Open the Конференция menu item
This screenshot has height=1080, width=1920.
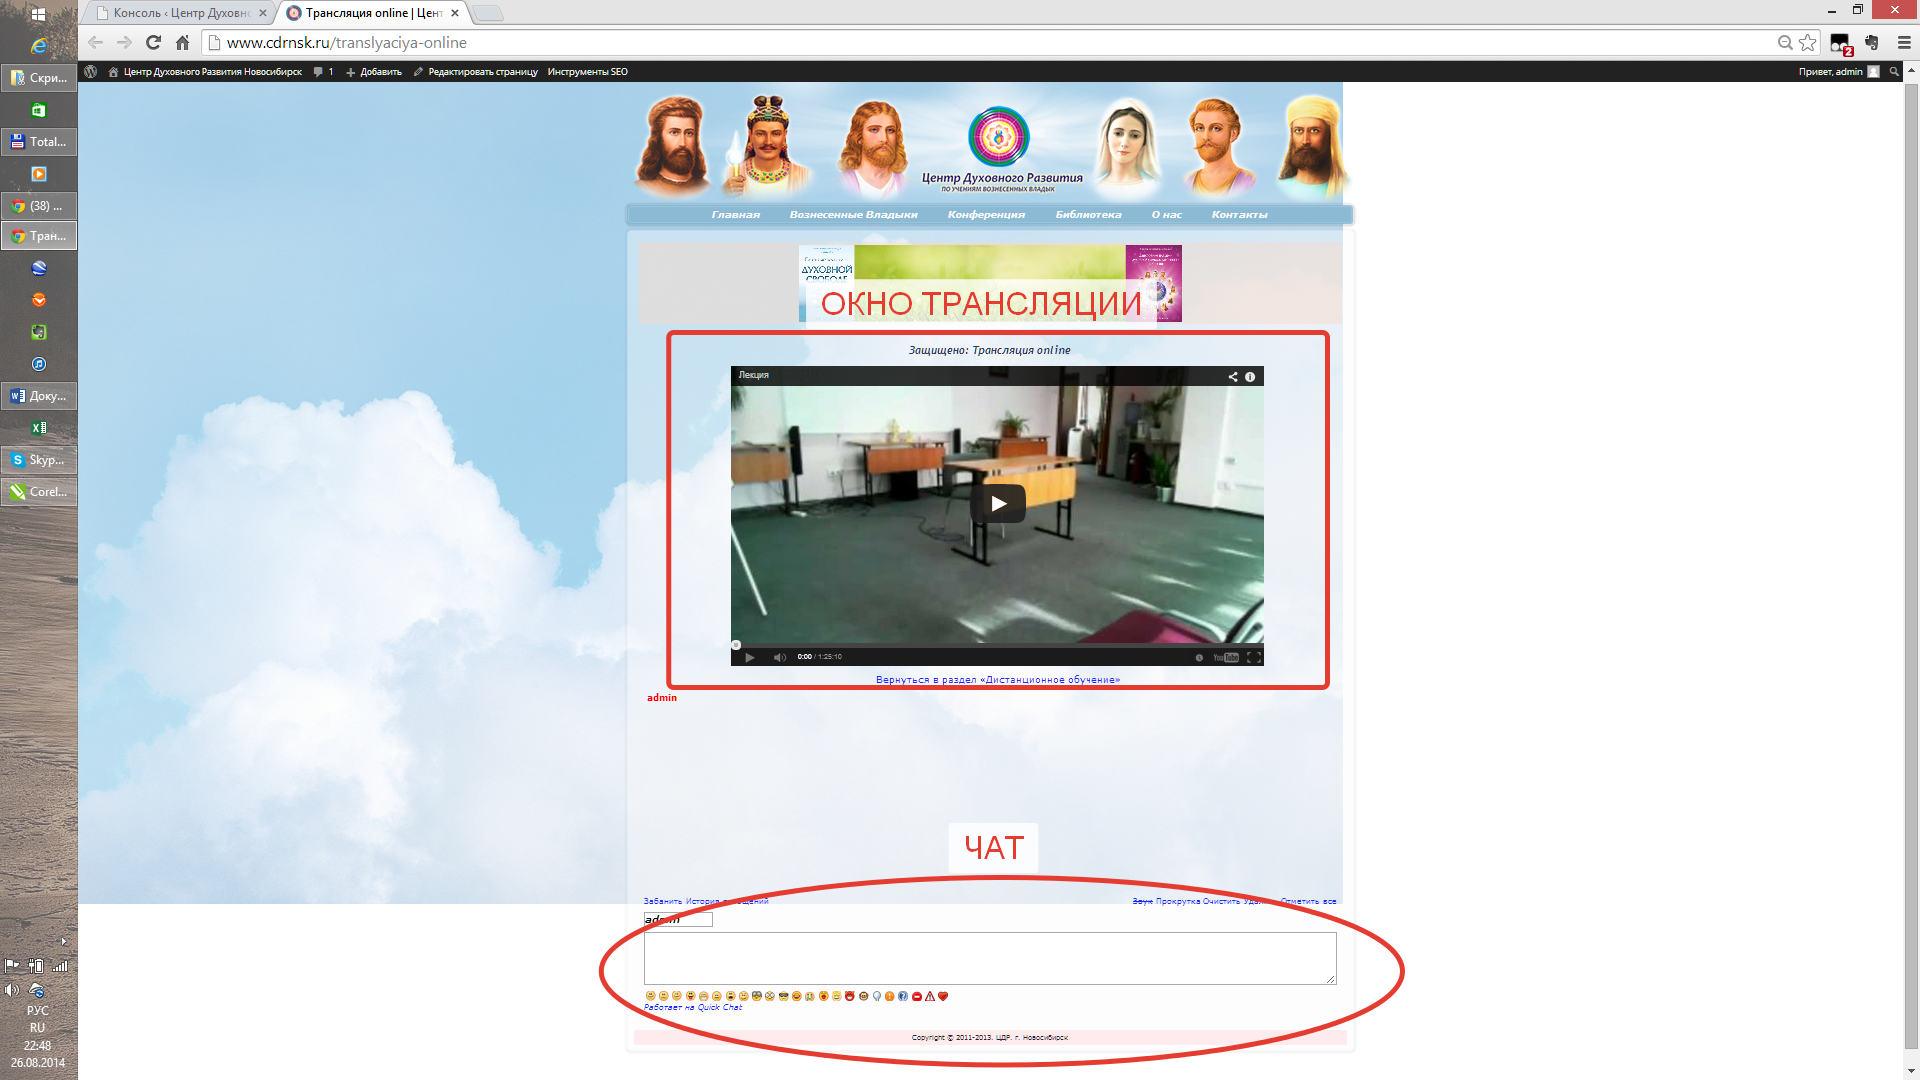point(986,215)
